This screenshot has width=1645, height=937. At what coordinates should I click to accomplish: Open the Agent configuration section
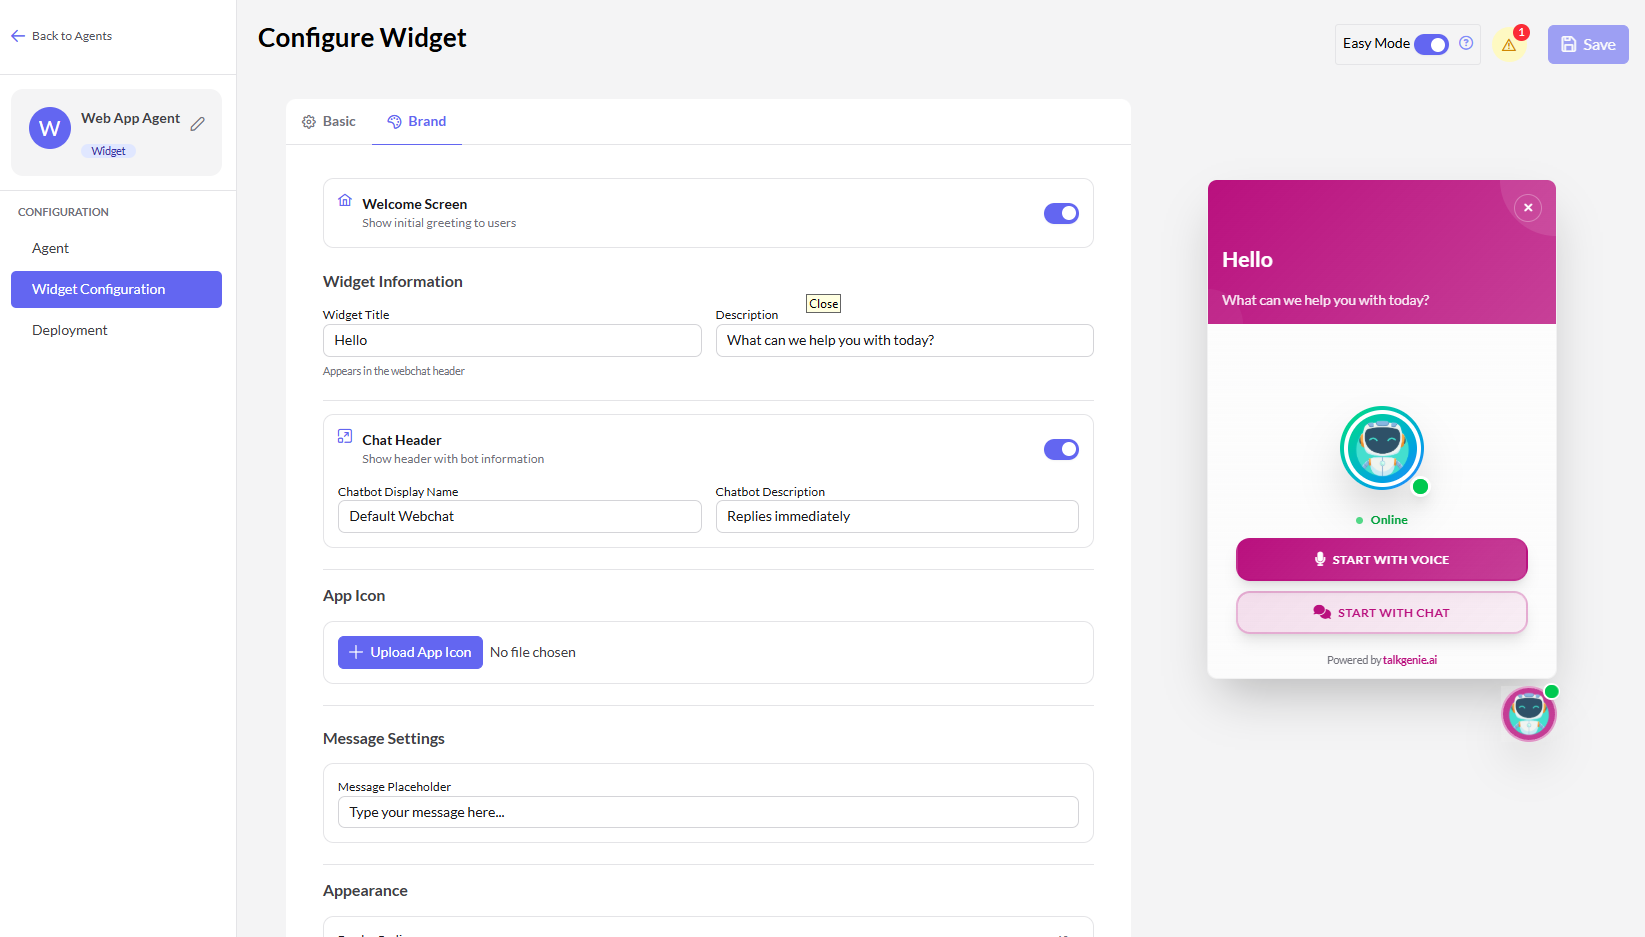[50, 247]
